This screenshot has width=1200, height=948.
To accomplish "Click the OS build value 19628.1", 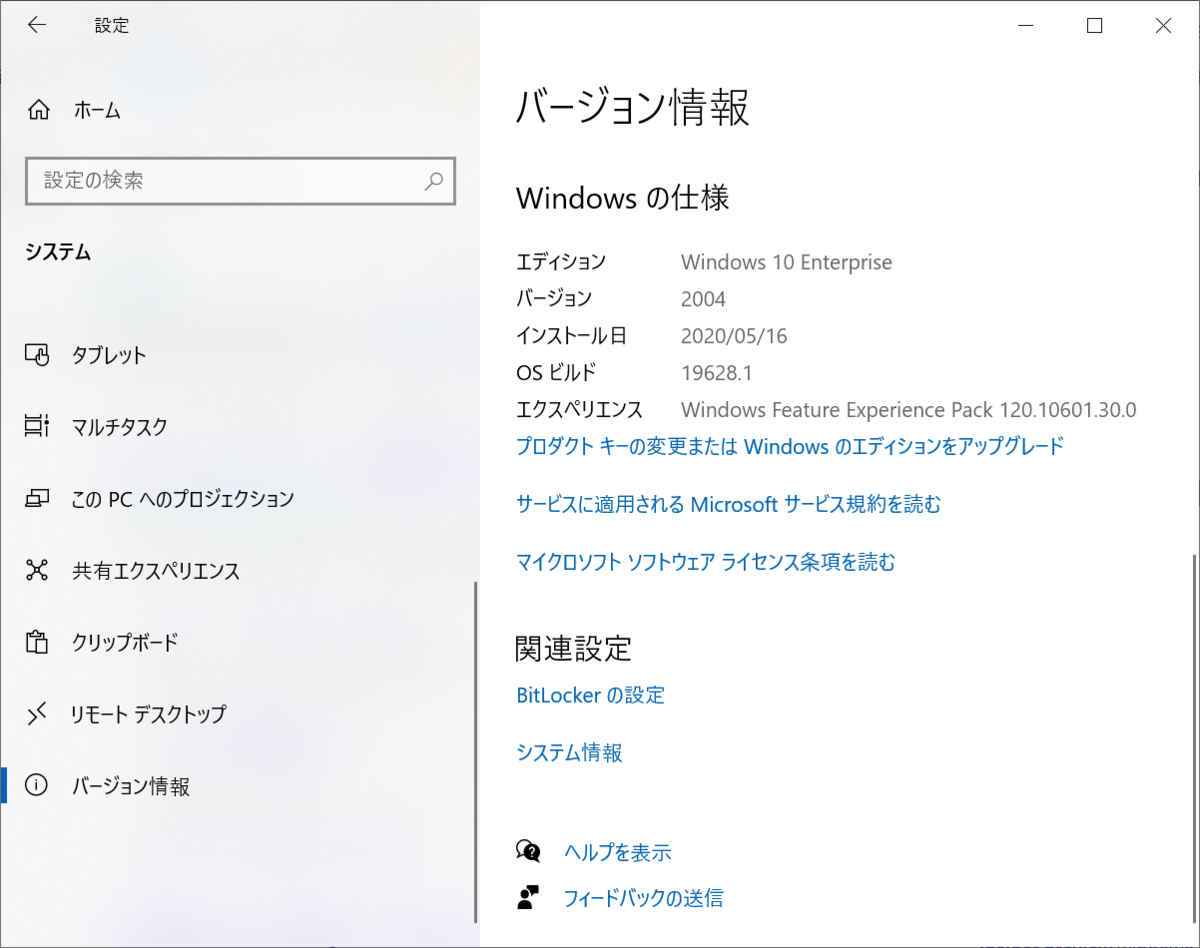I will click(716, 373).
